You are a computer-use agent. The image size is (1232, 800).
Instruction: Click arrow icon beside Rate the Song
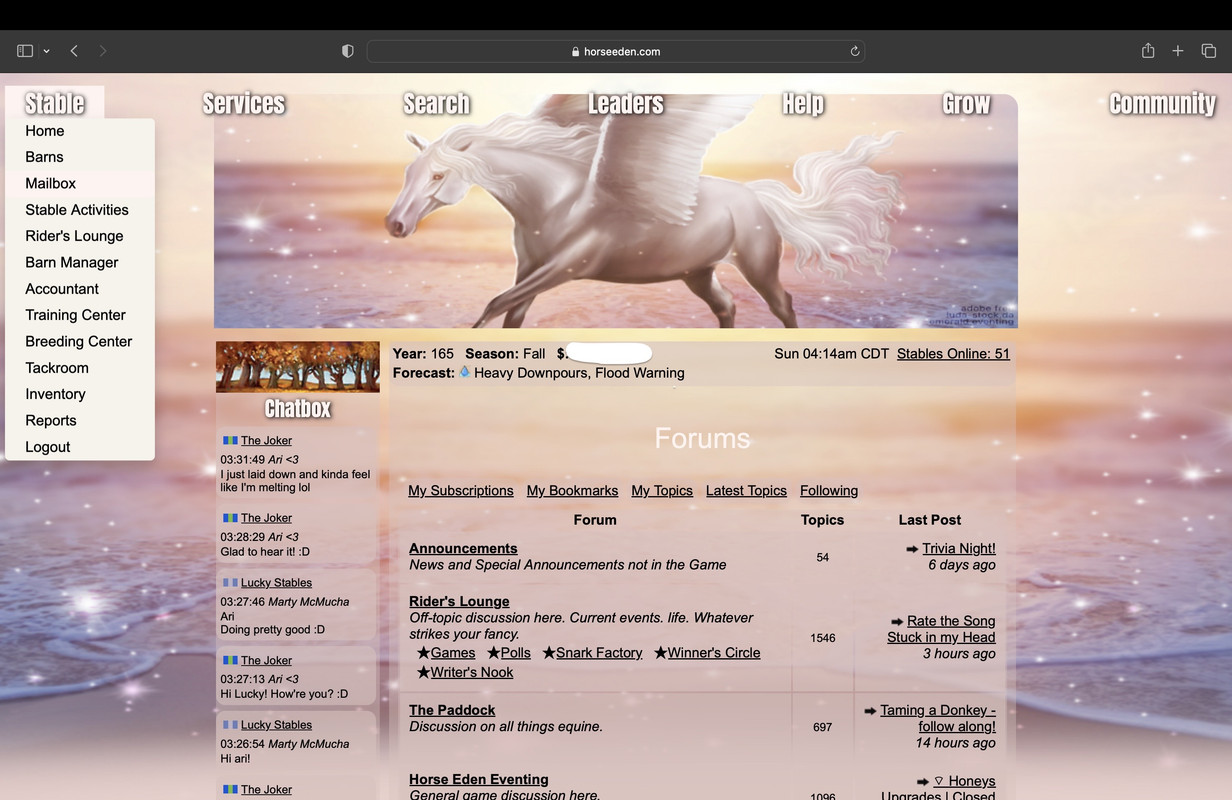coord(897,622)
